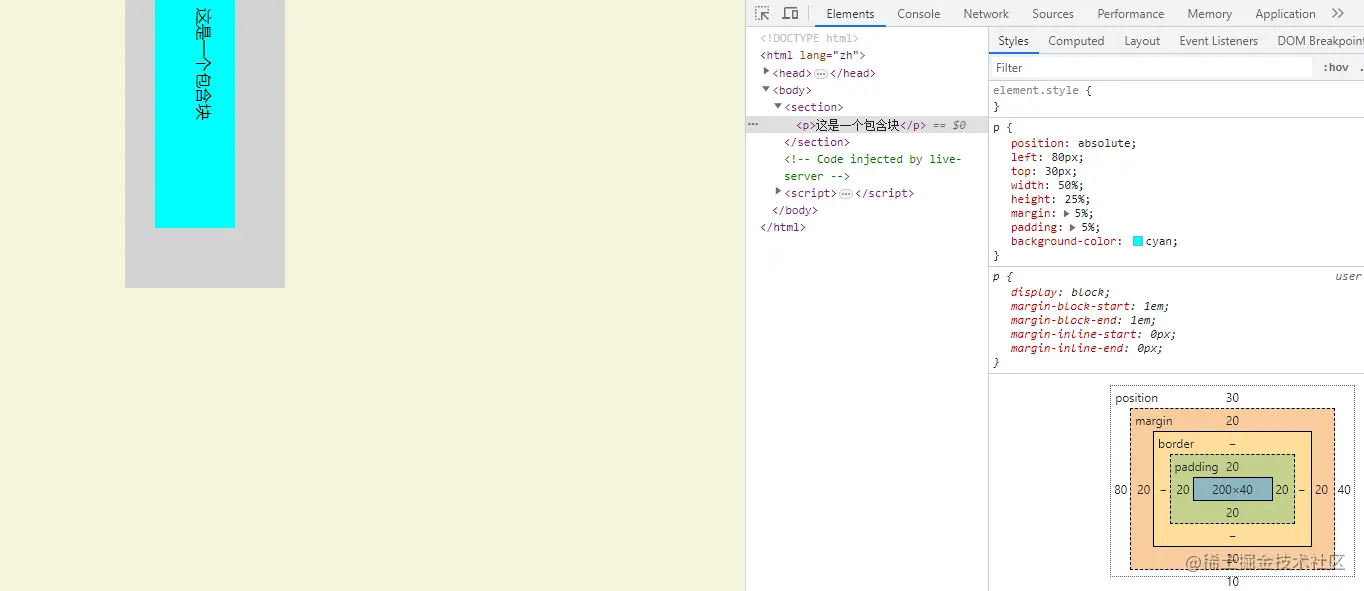Click the DOCTYPE html line
Screen dimensions: 1364x591
809,39
